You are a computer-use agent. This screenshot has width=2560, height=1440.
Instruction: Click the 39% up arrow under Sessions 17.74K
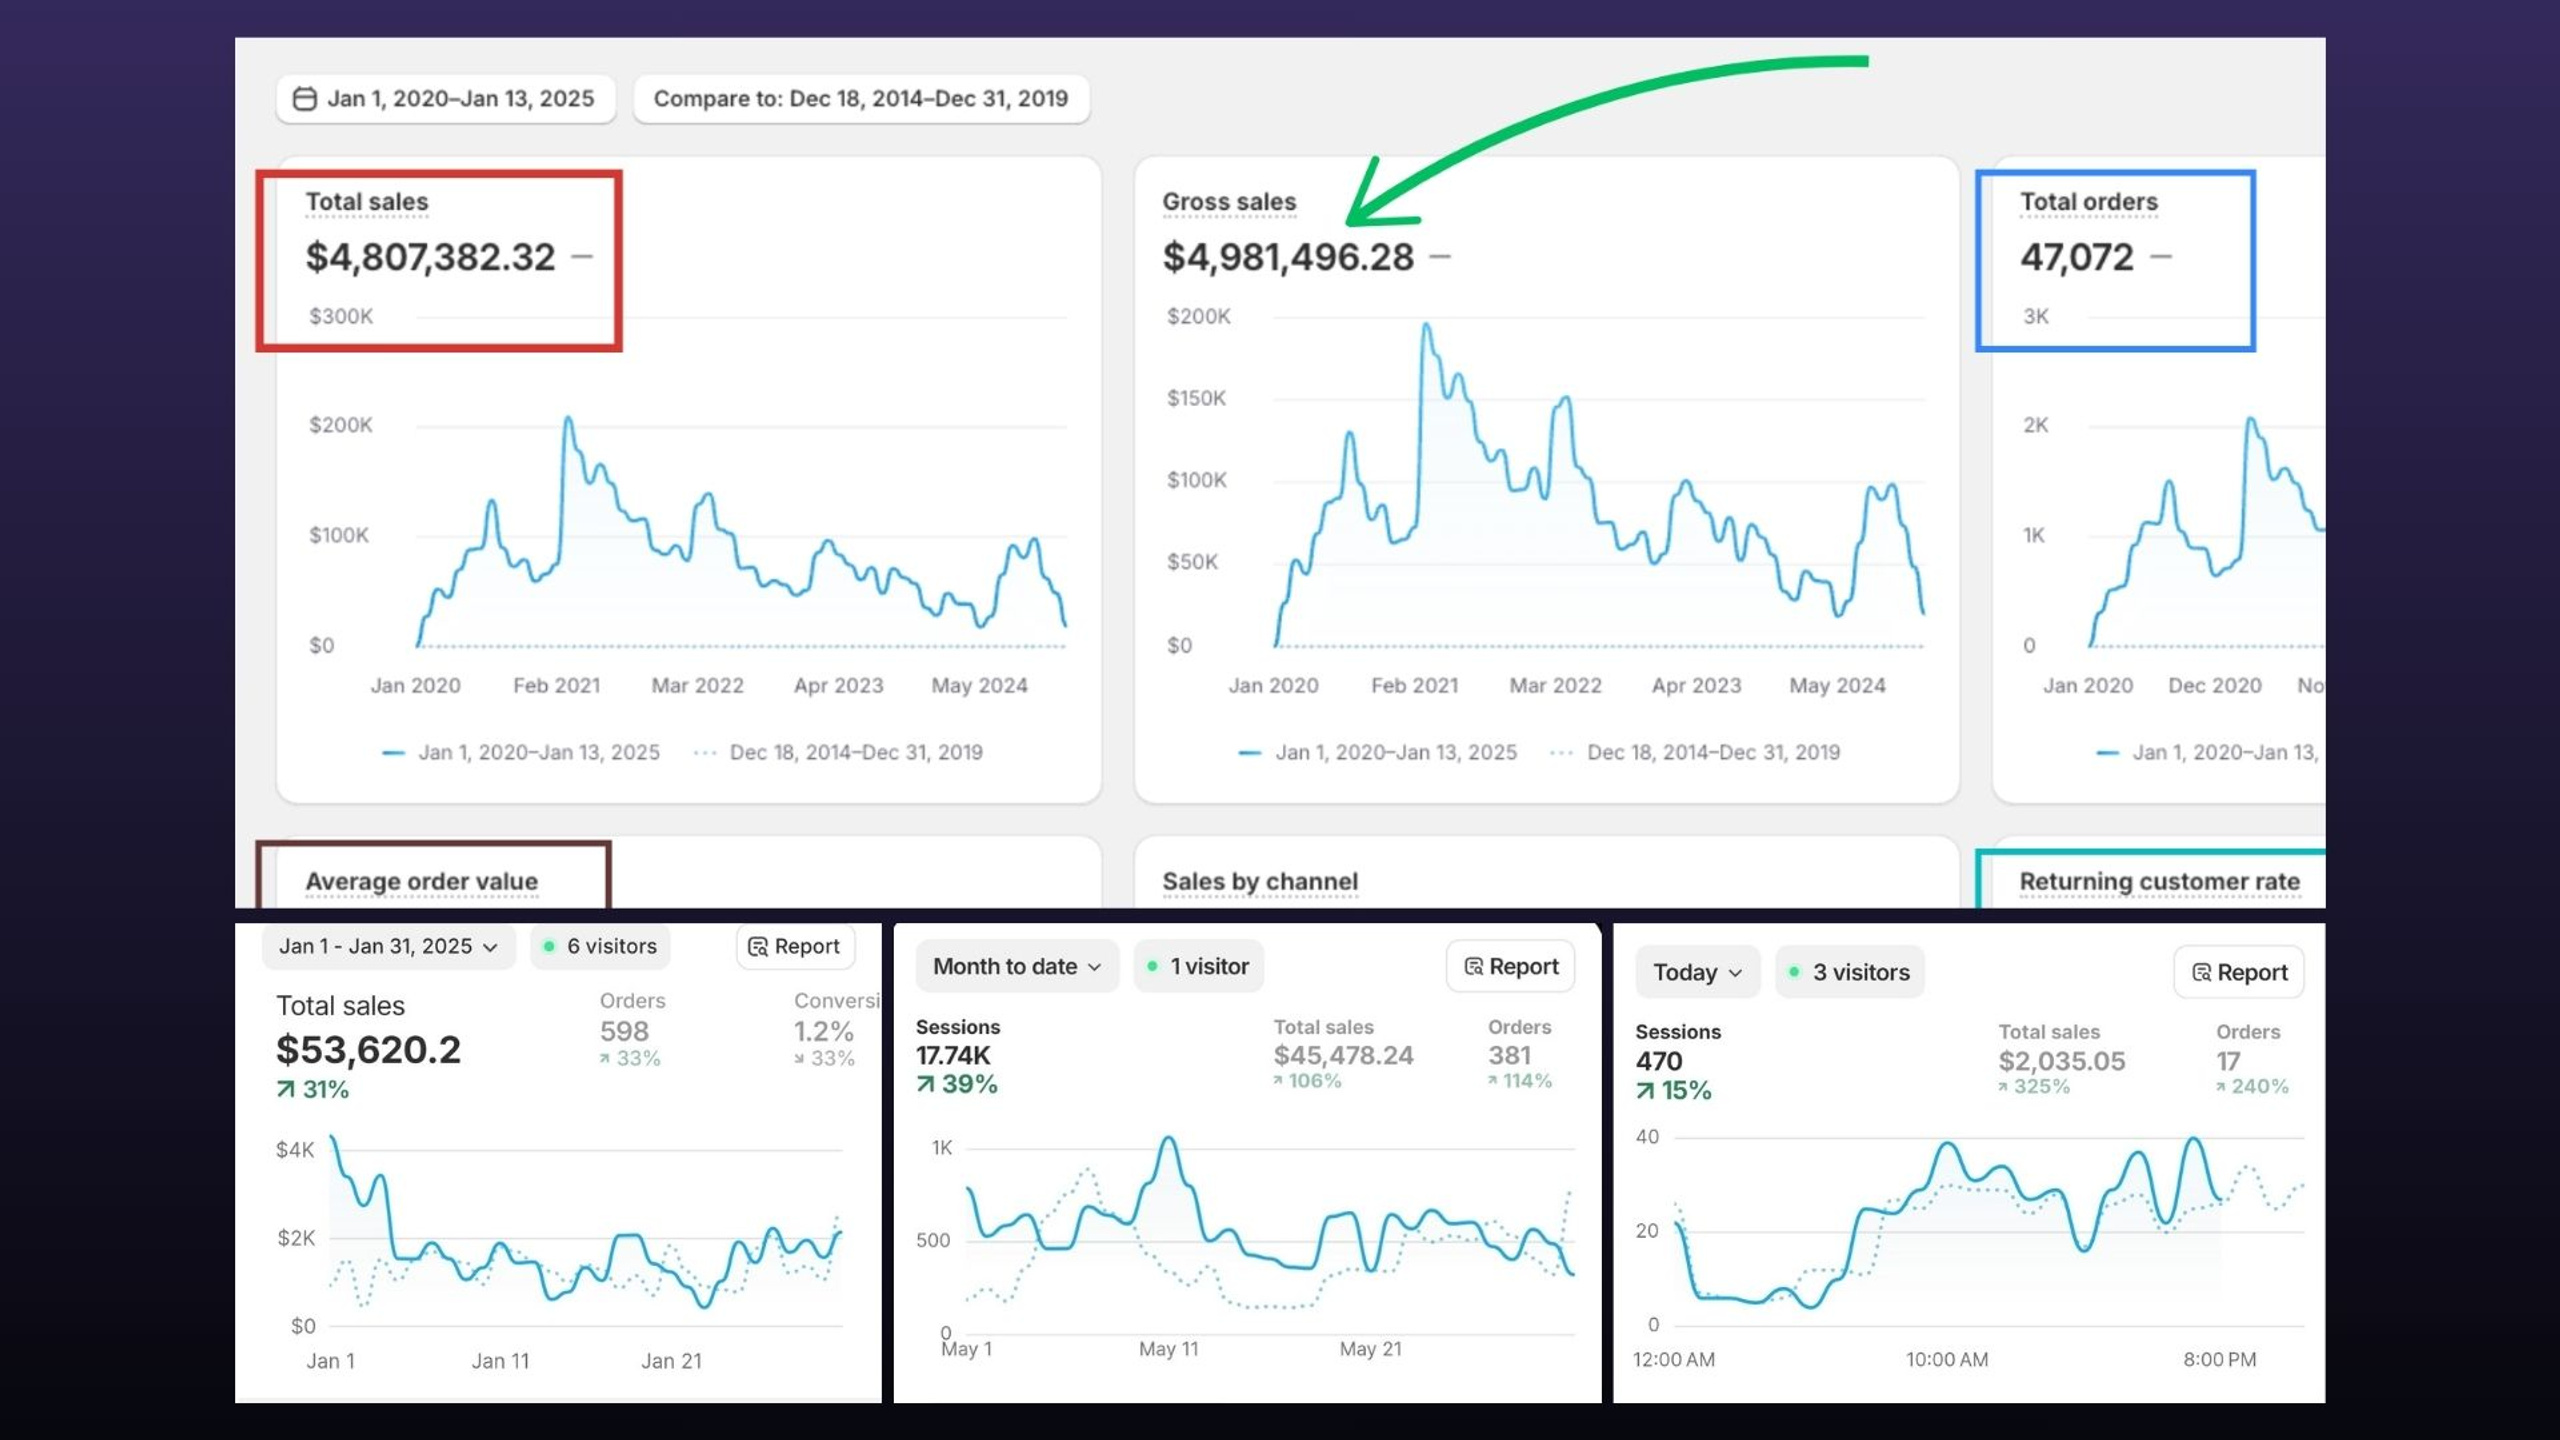tap(926, 1084)
